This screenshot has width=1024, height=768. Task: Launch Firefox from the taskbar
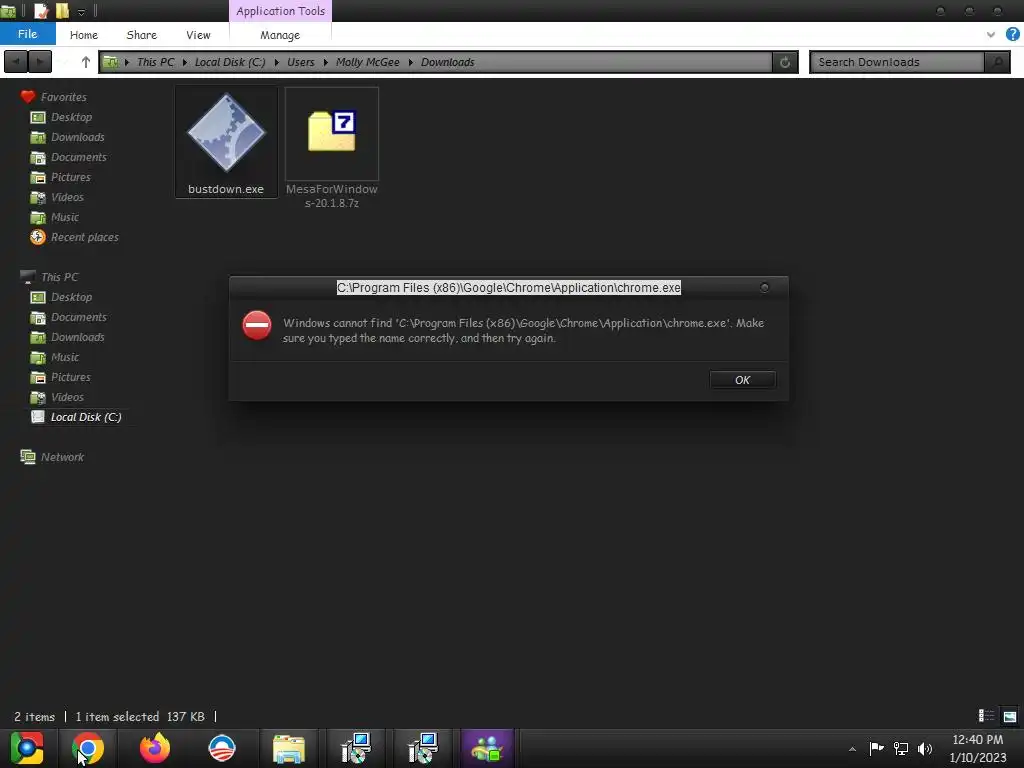[155, 748]
